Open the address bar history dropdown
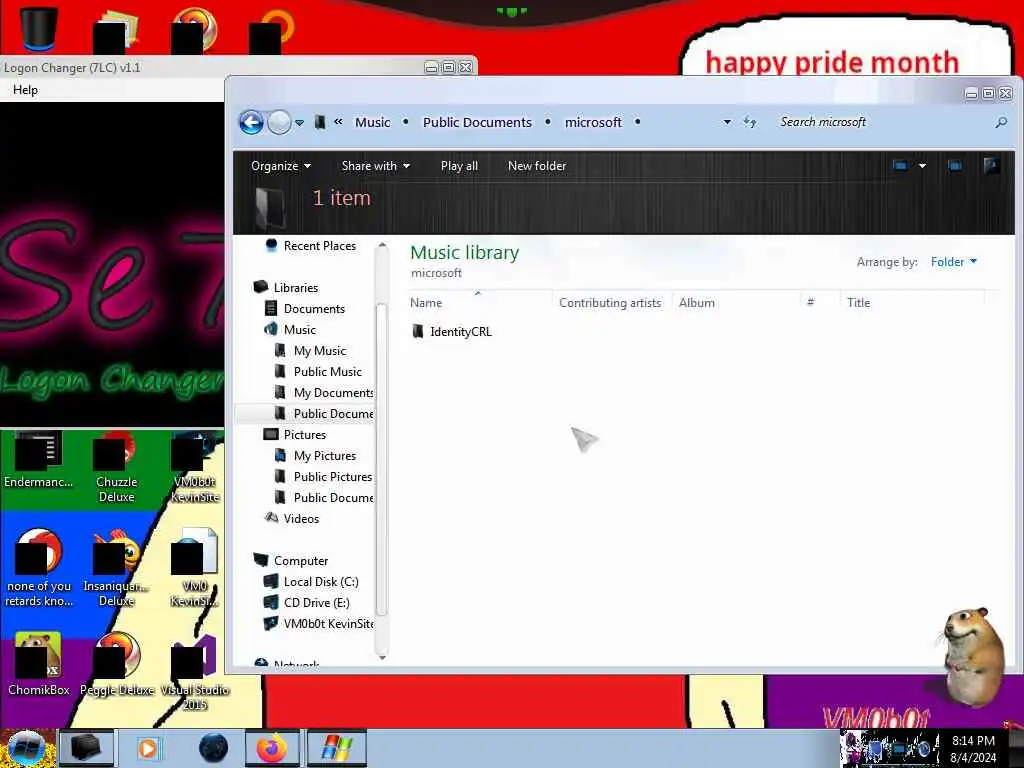1024x768 pixels. (727, 122)
